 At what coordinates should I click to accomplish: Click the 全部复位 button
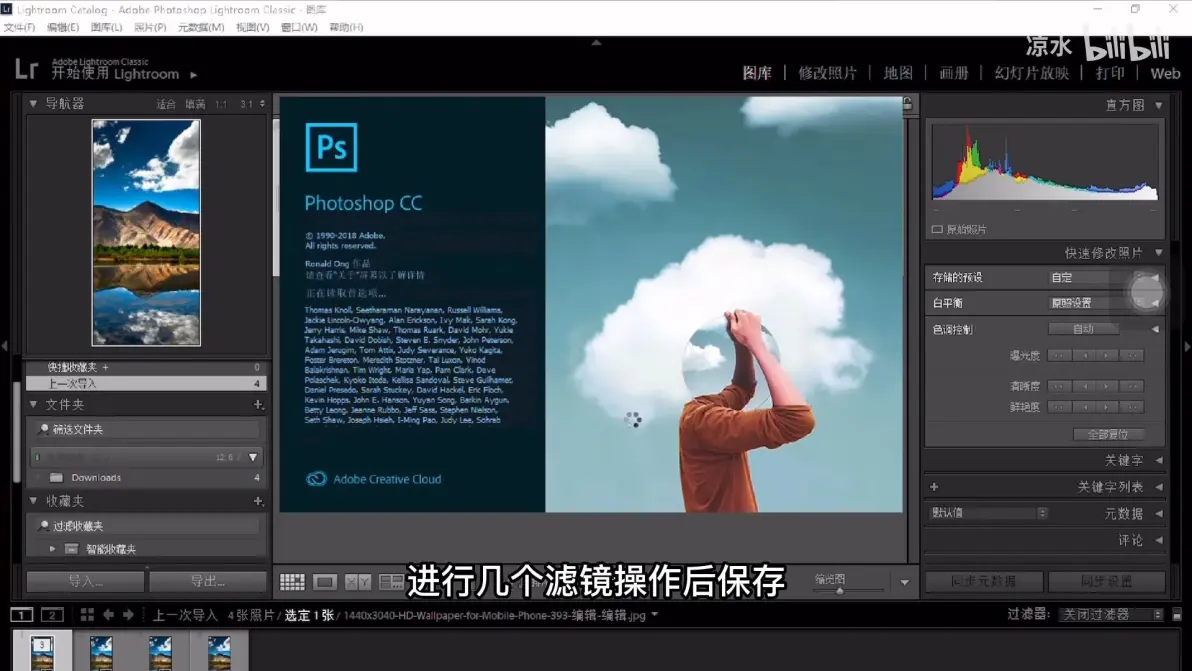pyautogui.click(x=1108, y=435)
